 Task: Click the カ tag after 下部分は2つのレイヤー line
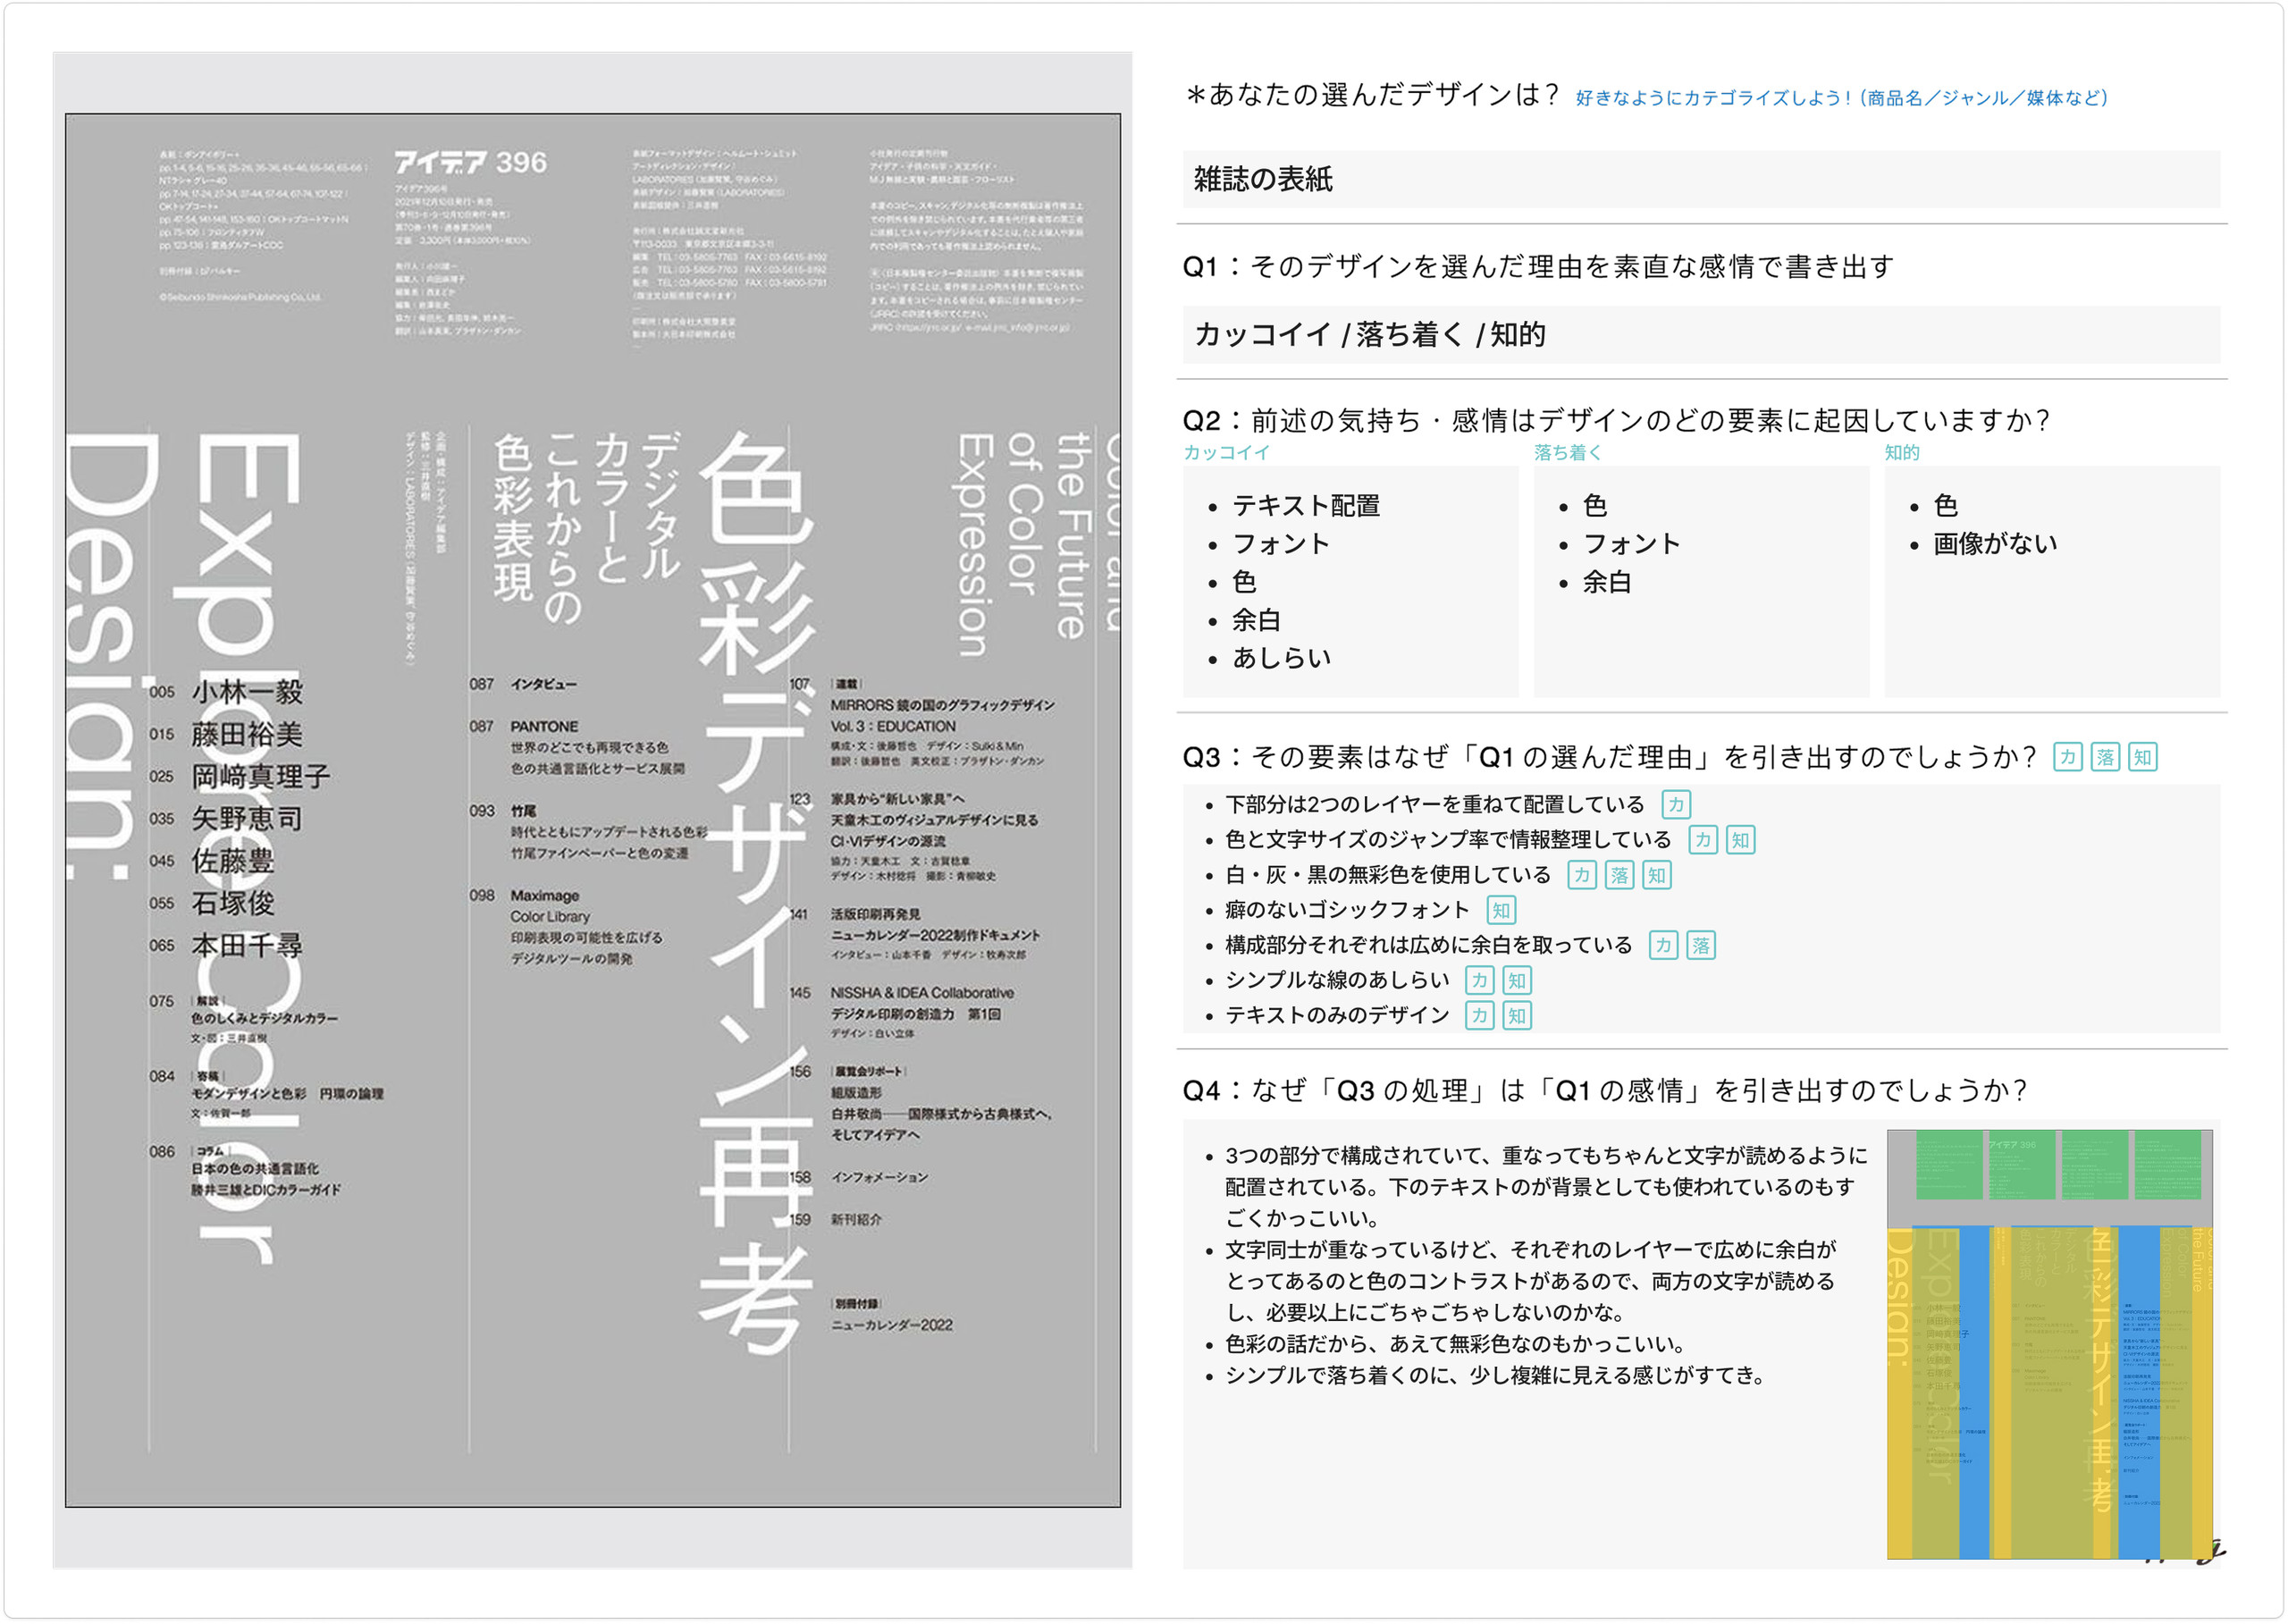(x=1676, y=804)
